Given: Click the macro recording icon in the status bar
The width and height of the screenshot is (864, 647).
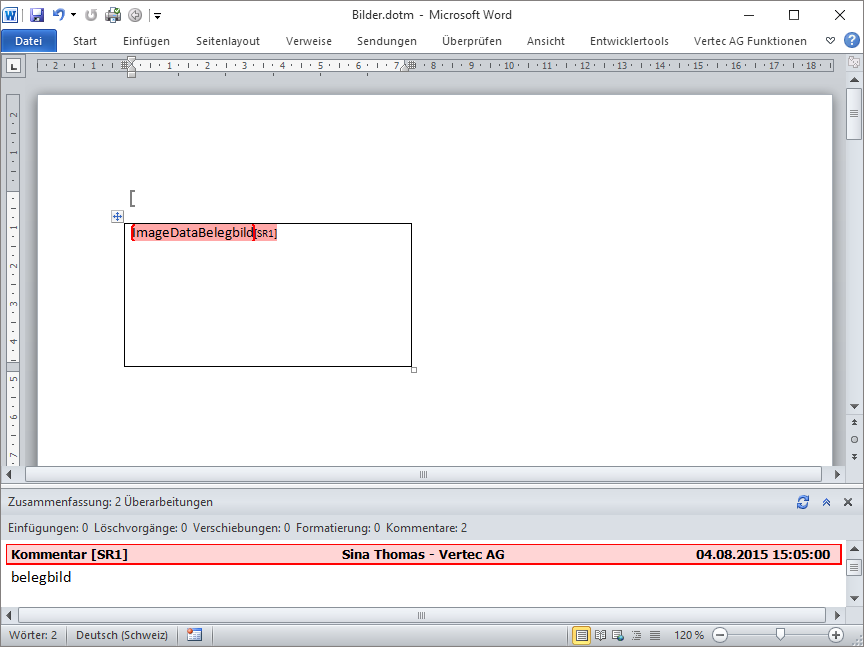Looking at the screenshot, I should tap(194, 635).
